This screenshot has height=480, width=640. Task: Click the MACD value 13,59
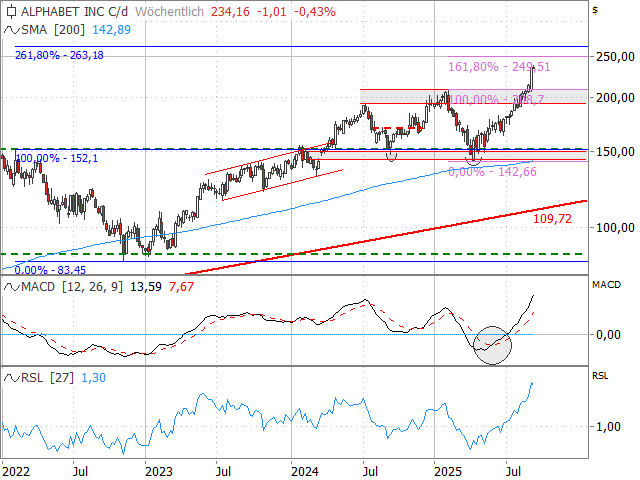(146, 287)
